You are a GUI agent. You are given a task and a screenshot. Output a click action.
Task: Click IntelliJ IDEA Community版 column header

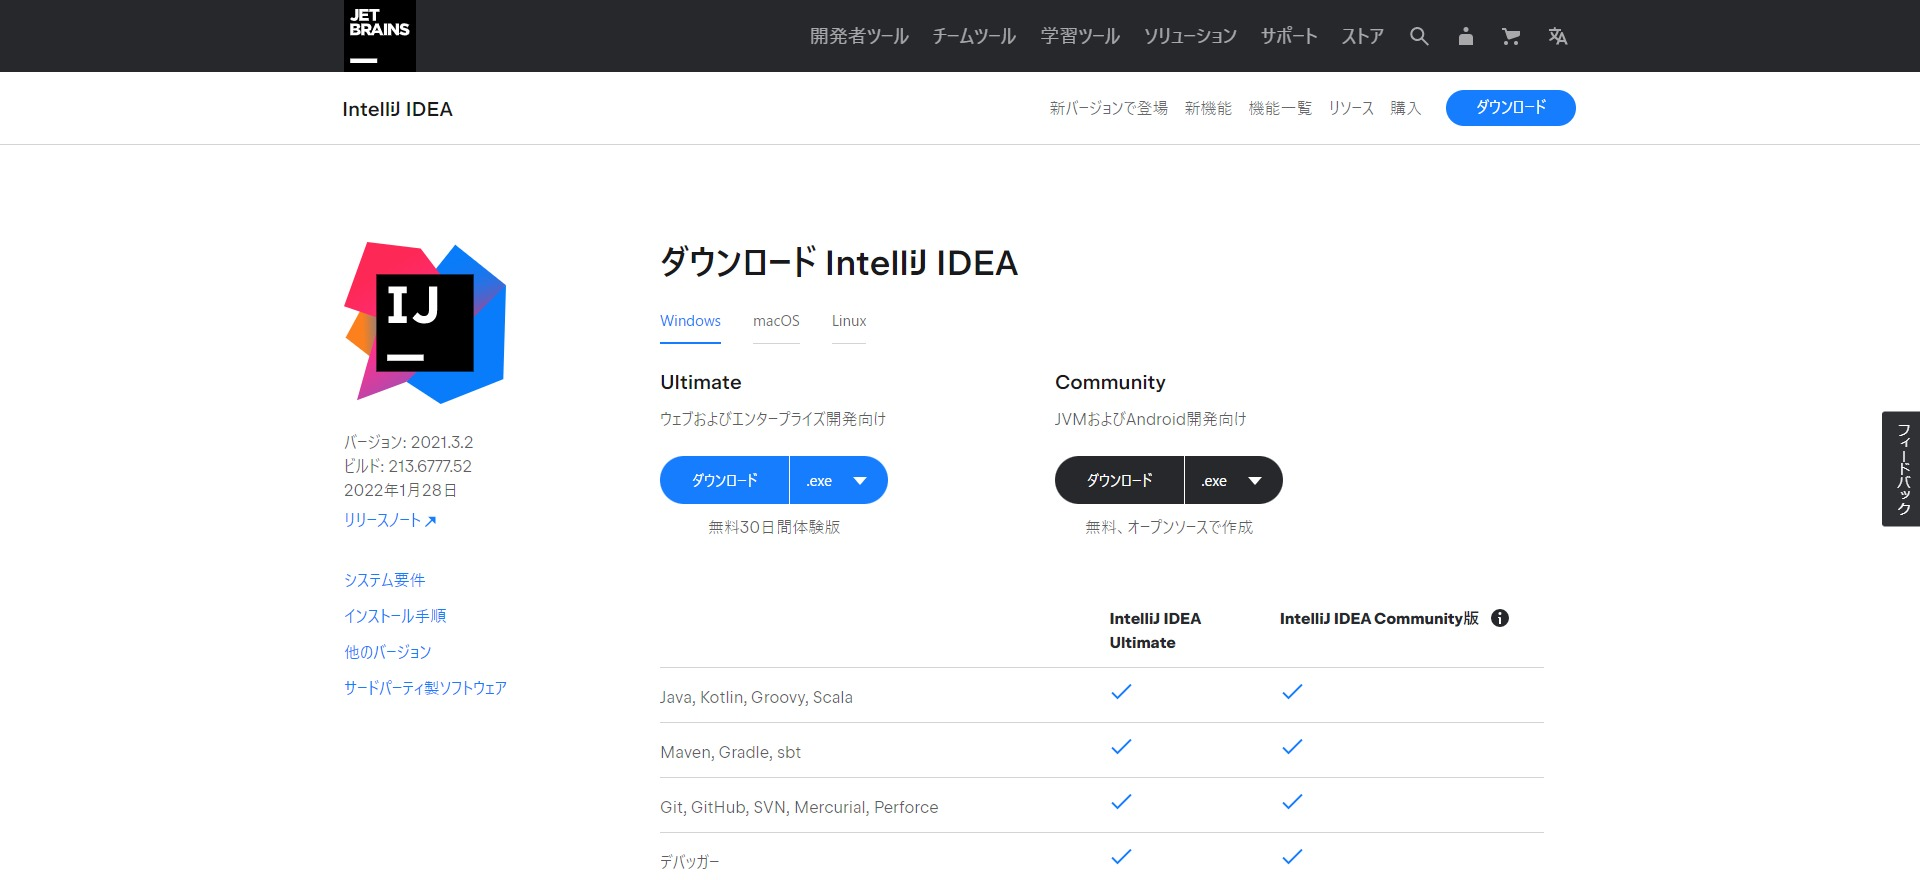pyautogui.click(x=1379, y=618)
